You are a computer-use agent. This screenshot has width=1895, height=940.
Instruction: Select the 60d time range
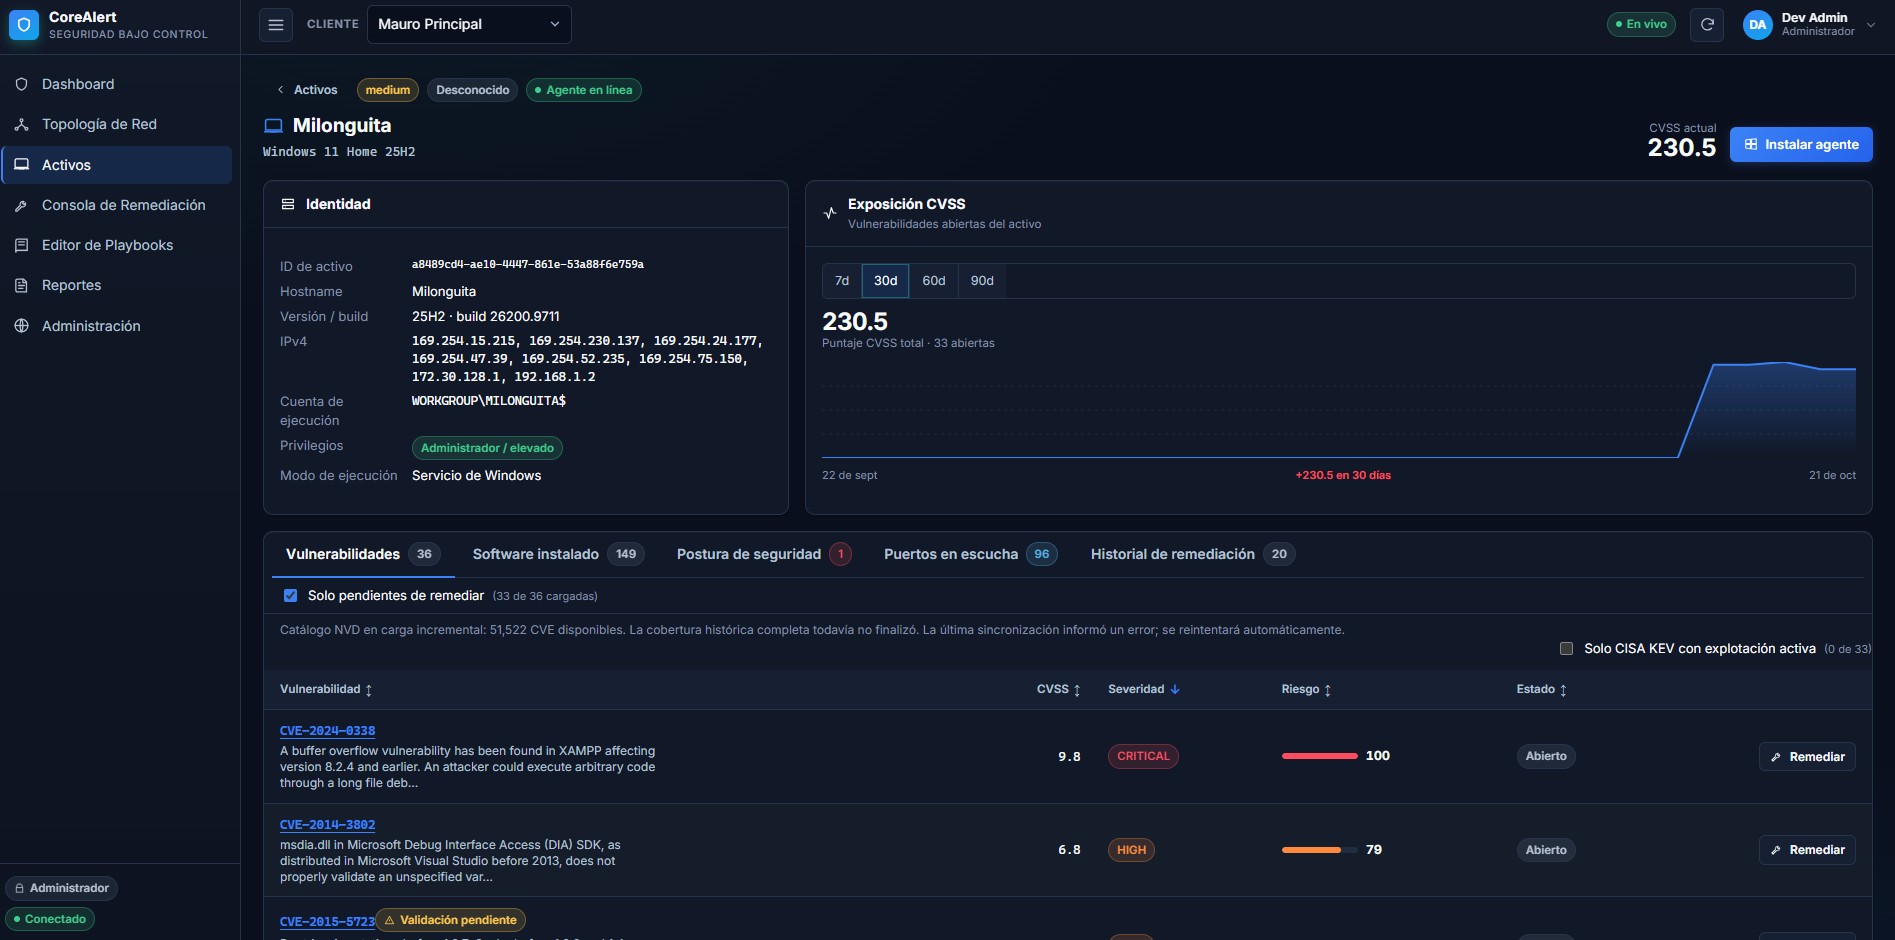click(x=933, y=281)
